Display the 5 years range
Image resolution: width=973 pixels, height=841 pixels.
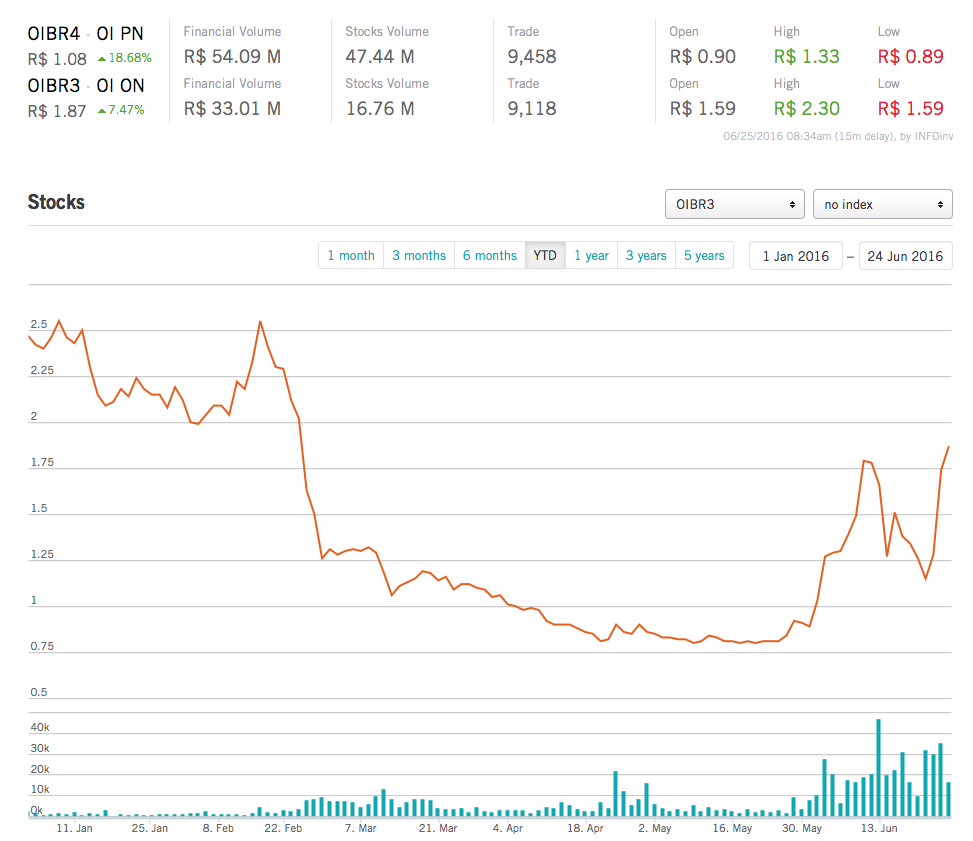coord(704,256)
